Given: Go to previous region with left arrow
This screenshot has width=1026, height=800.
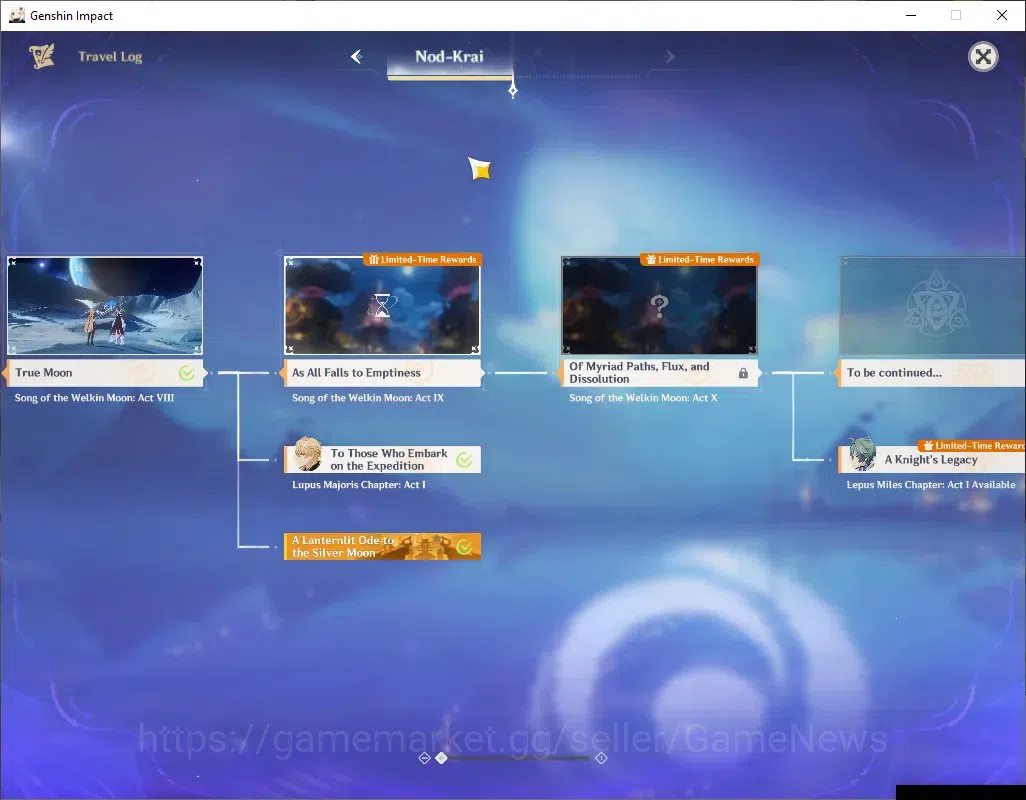Looking at the screenshot, I should click(x=357, y=56).
